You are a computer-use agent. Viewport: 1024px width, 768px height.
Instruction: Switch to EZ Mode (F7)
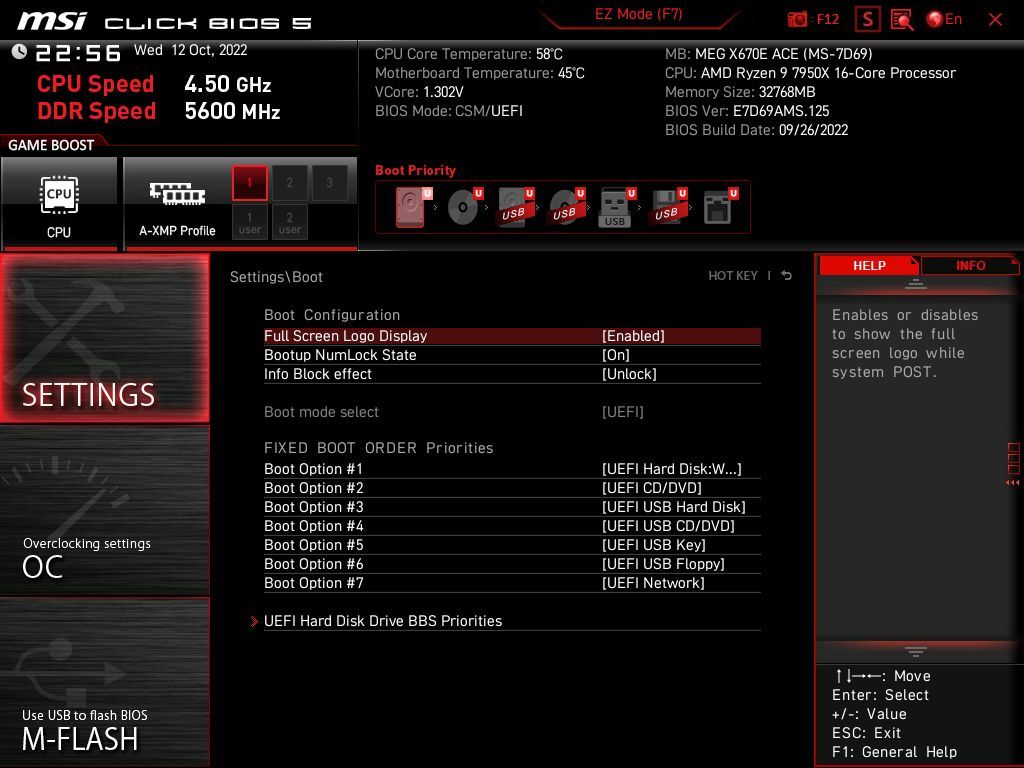[638, 14]
